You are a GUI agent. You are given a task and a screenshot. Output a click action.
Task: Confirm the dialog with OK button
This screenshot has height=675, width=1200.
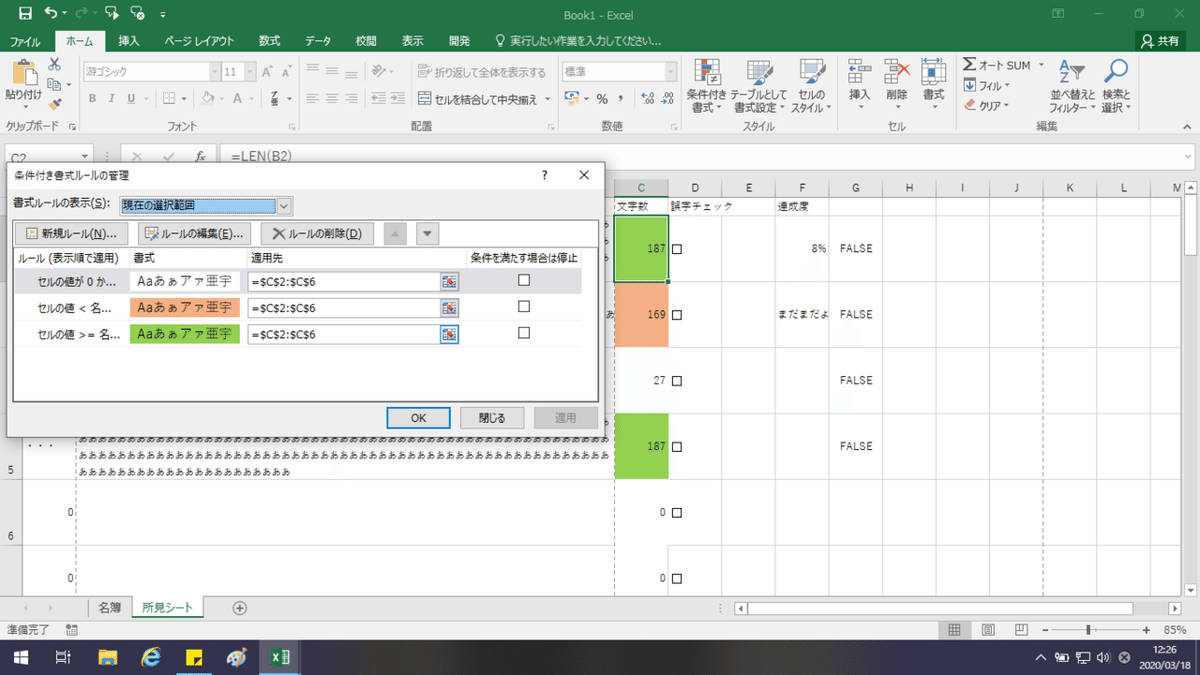click(x=418, y=418)
